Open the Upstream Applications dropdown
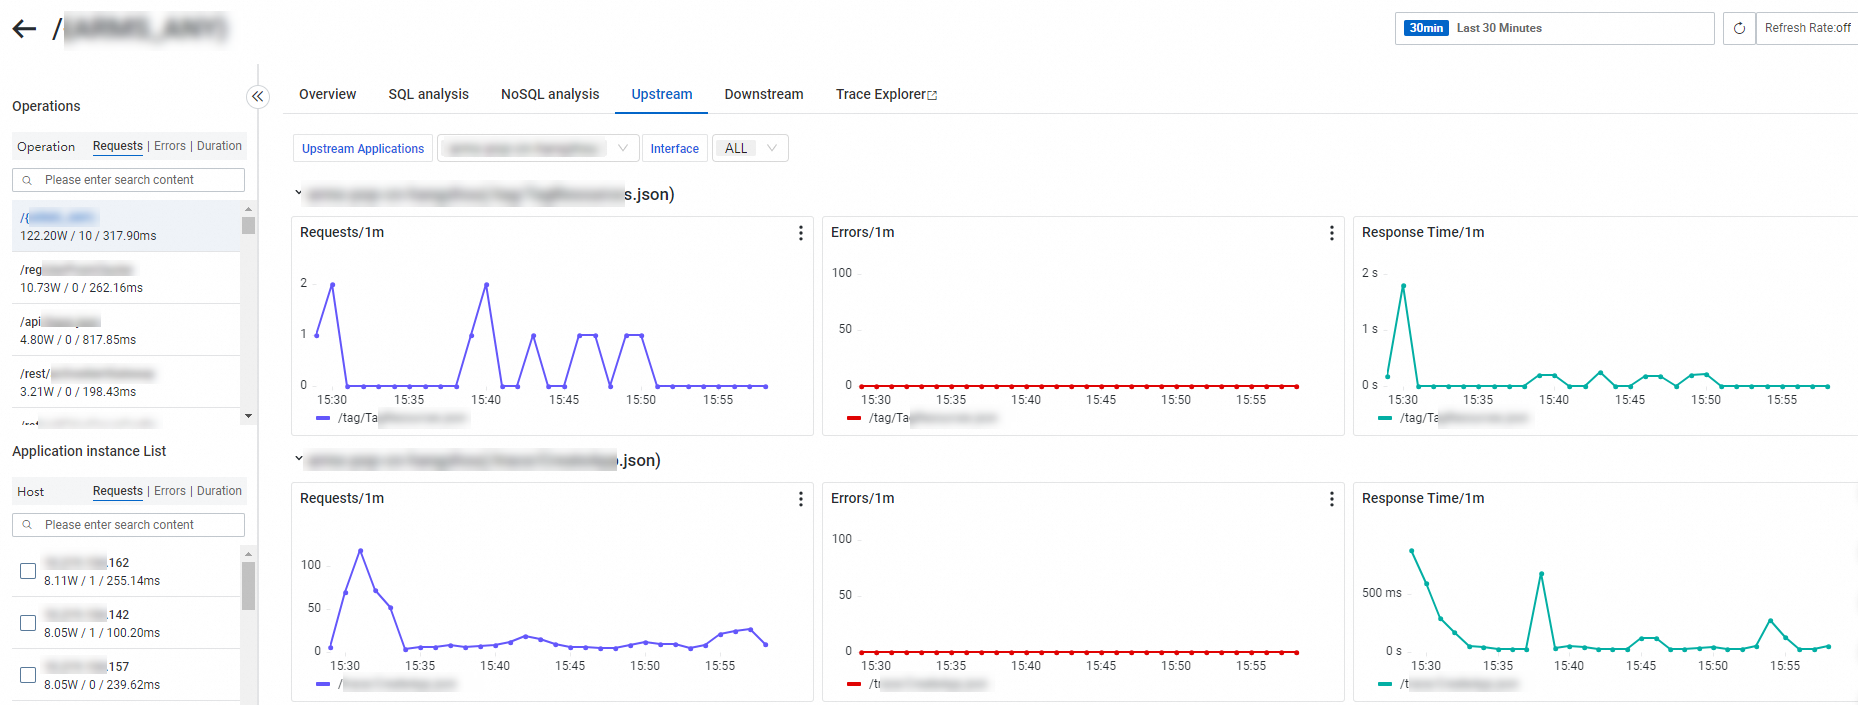1858x705 pixels. (x=536, y=148)
